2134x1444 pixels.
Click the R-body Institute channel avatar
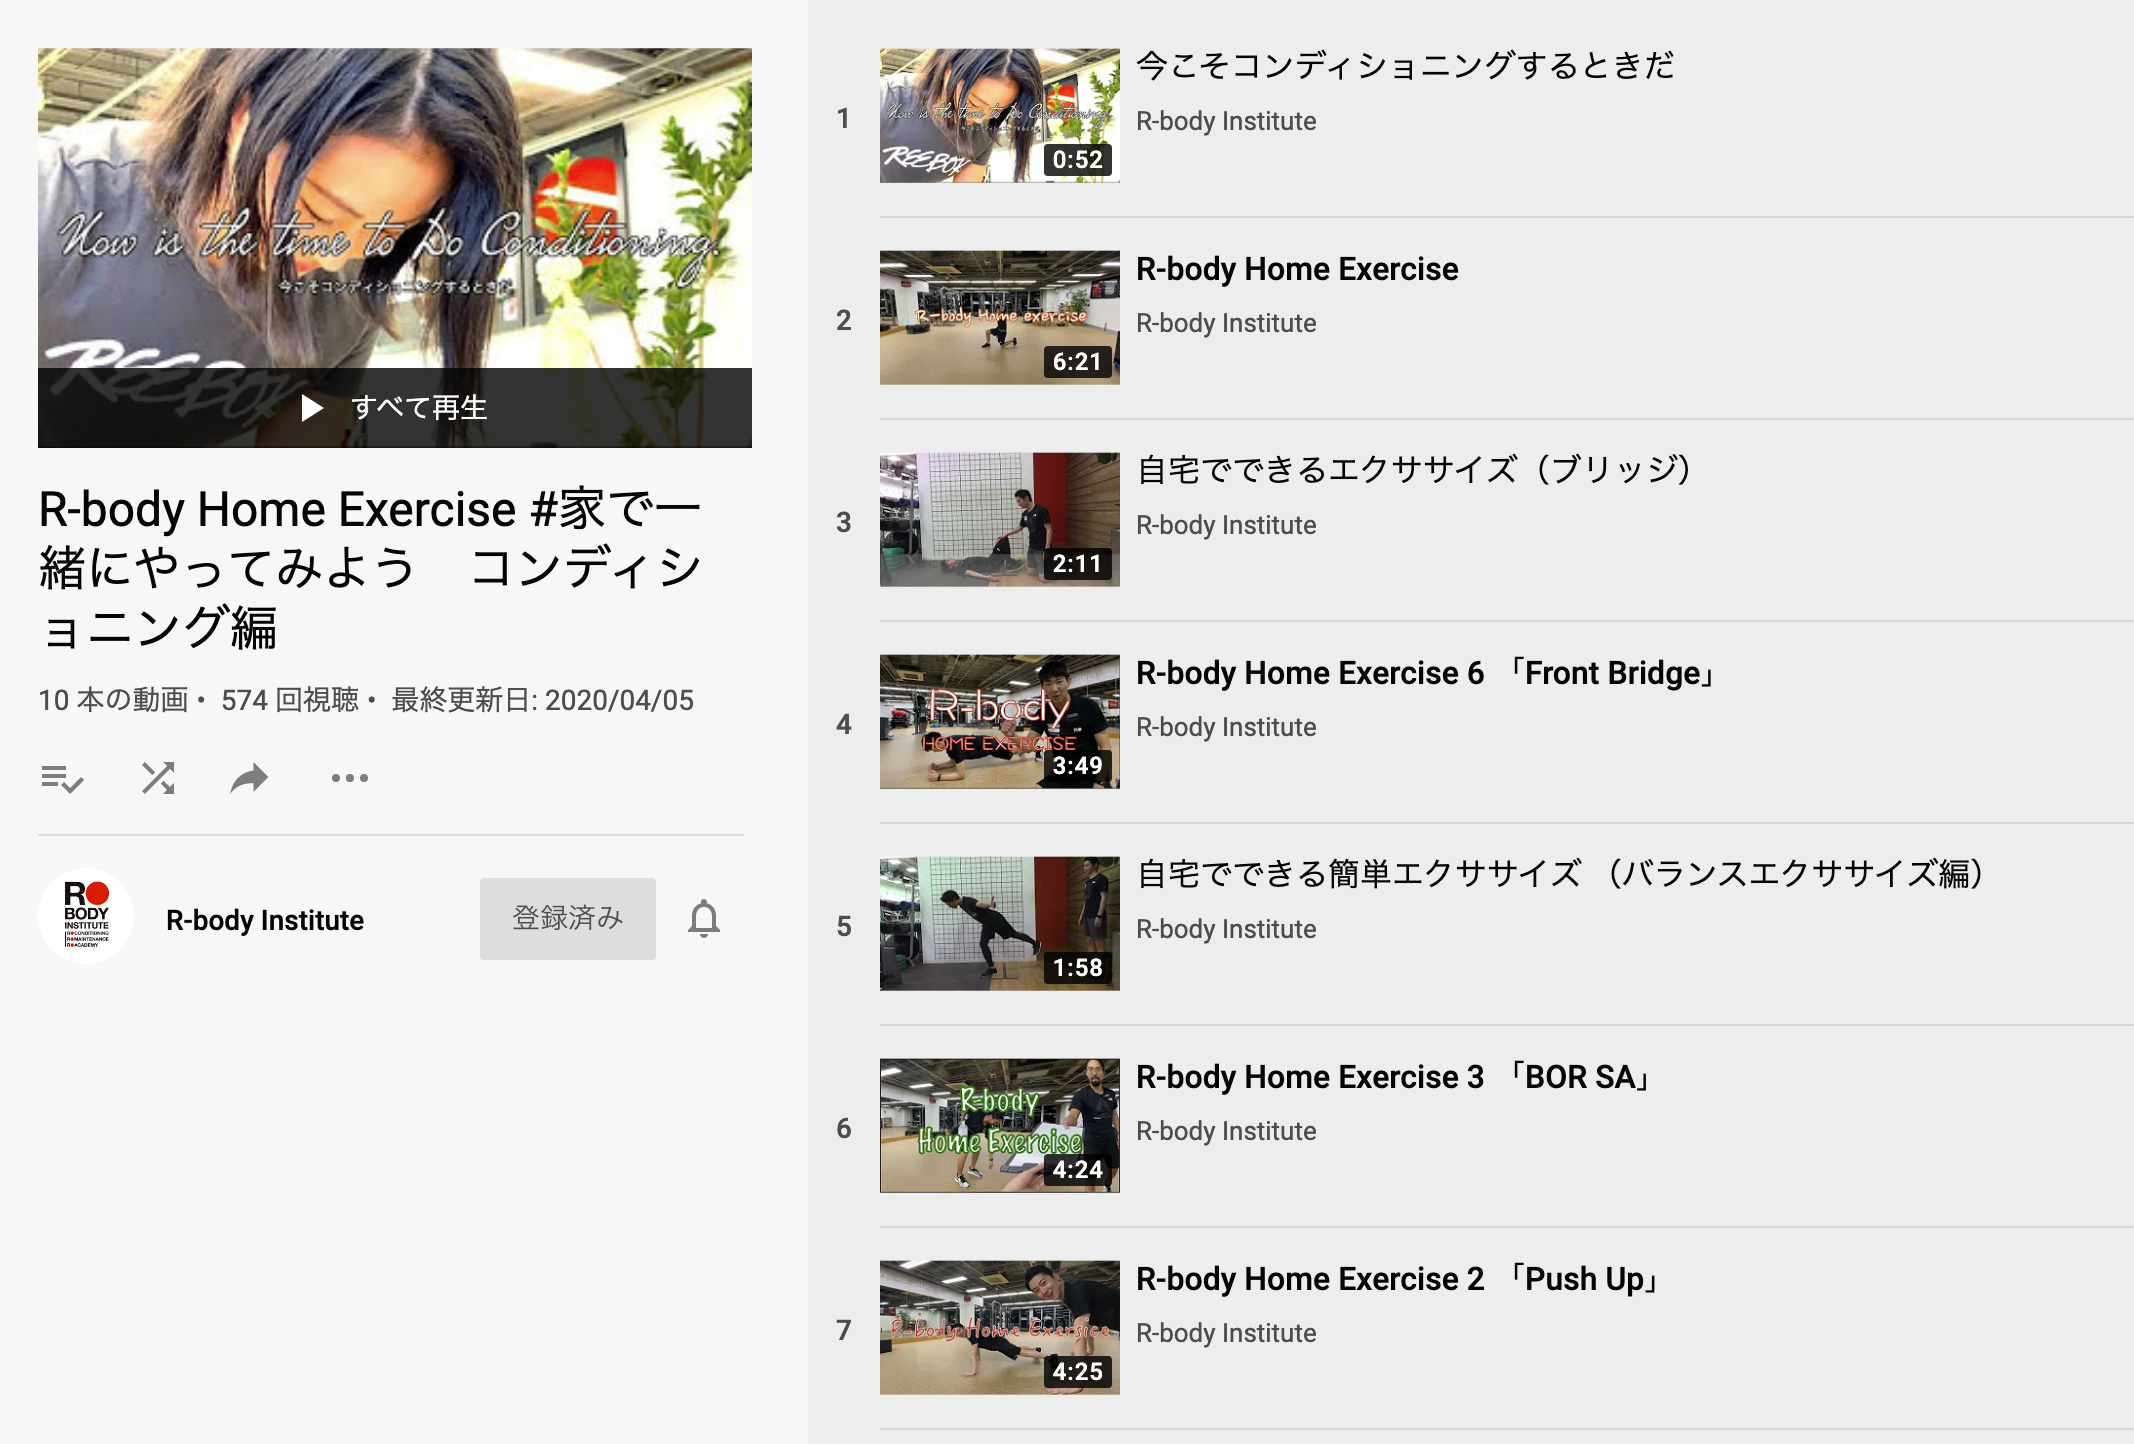coord(87,917)
